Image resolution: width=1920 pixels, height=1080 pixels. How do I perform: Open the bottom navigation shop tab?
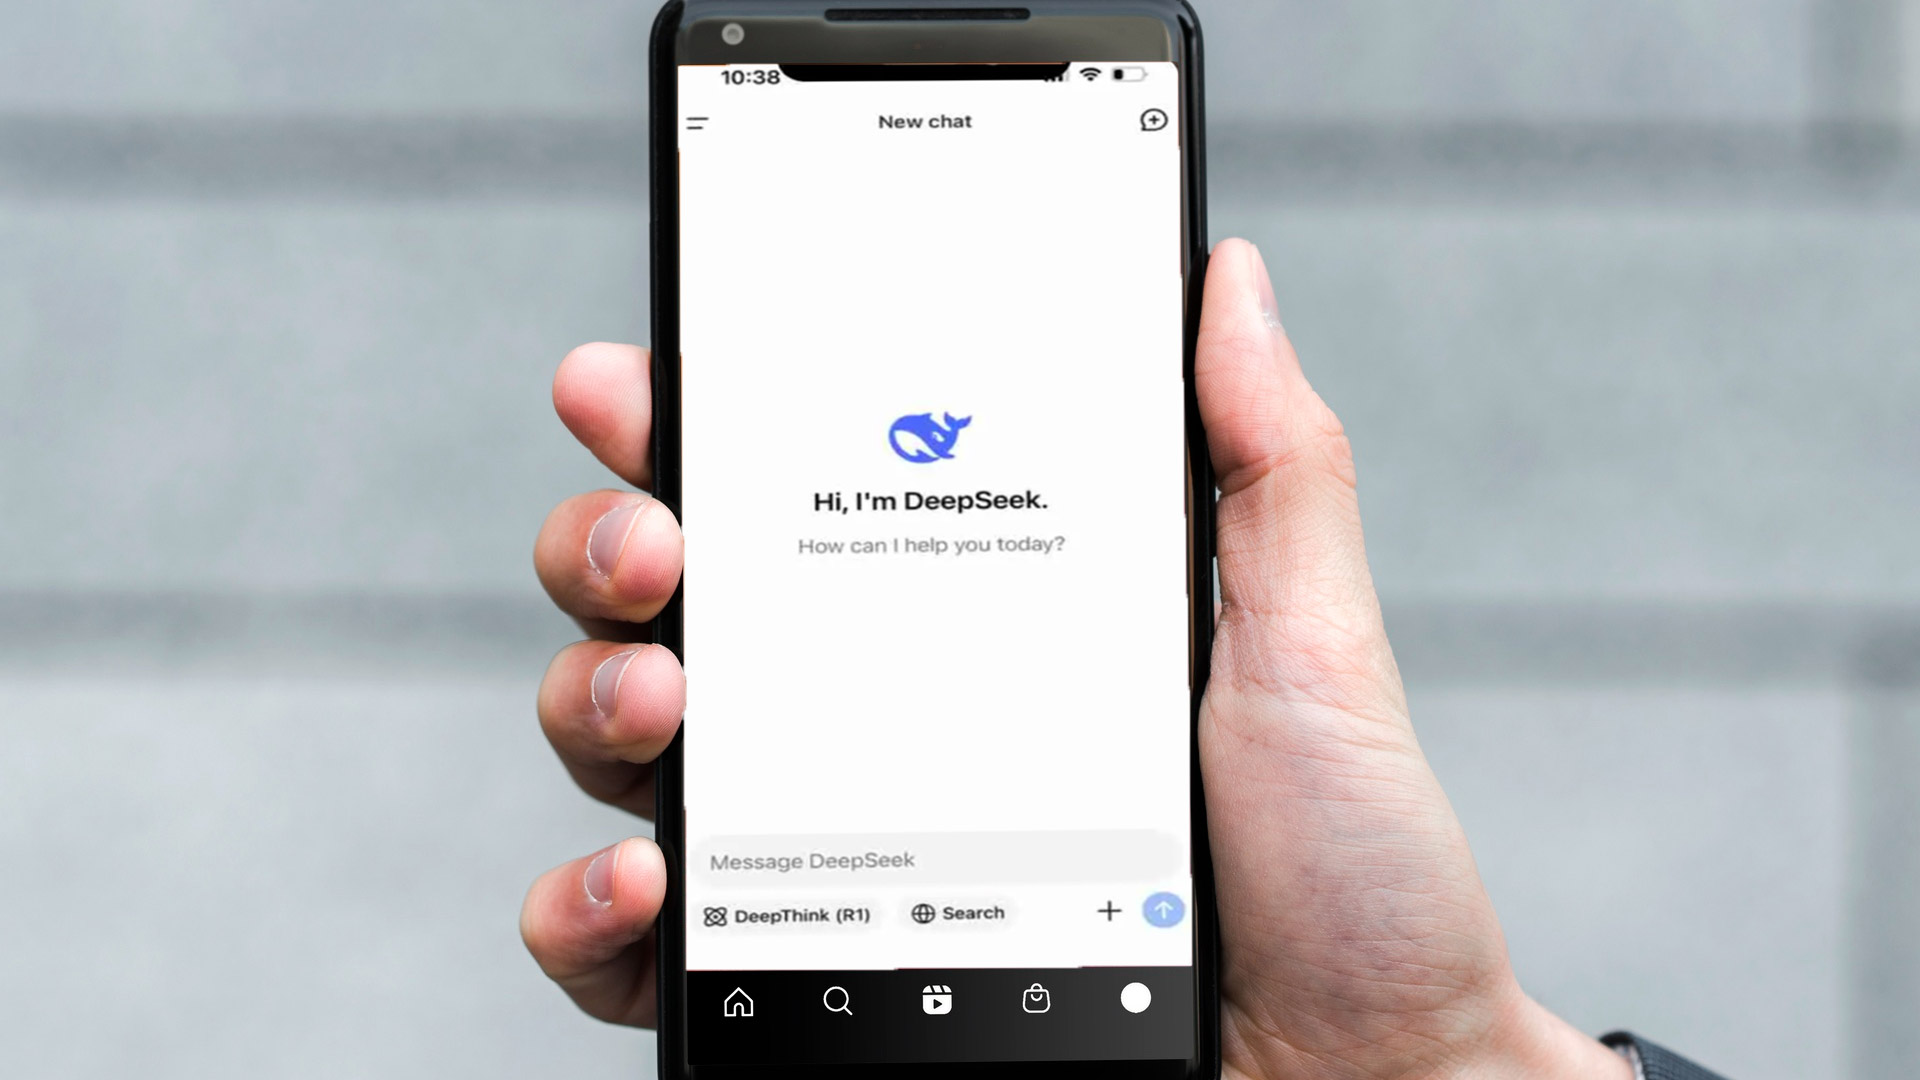pos(1035,998)
